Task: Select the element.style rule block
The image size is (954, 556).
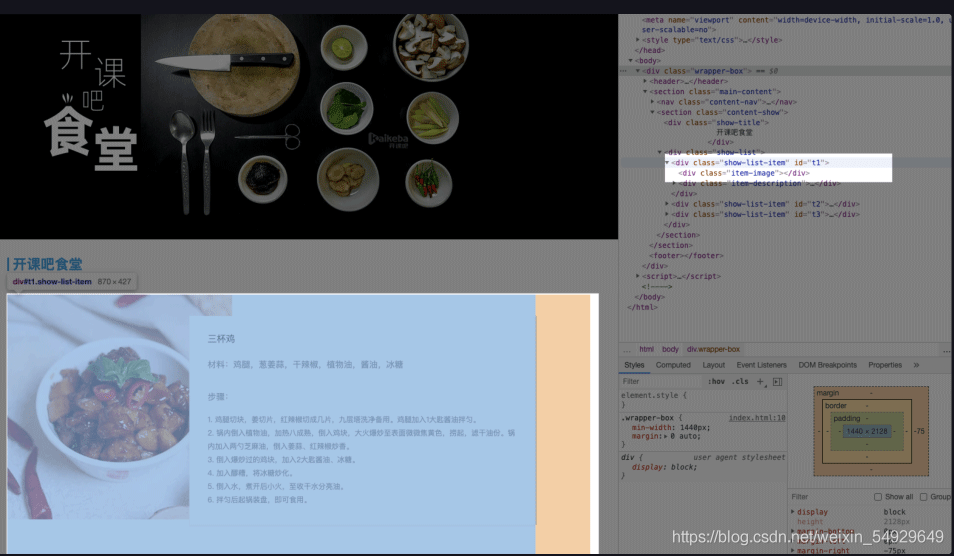Action: (703, 400)
